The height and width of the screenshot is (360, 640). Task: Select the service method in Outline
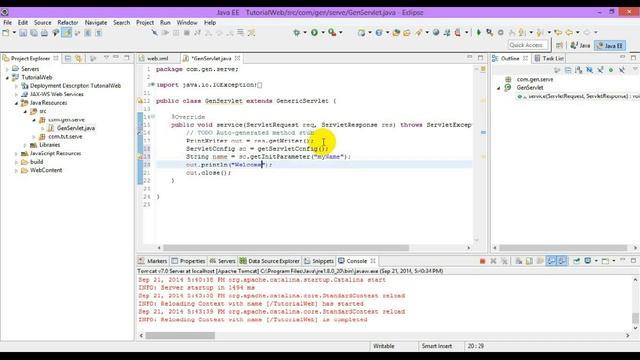578,96
